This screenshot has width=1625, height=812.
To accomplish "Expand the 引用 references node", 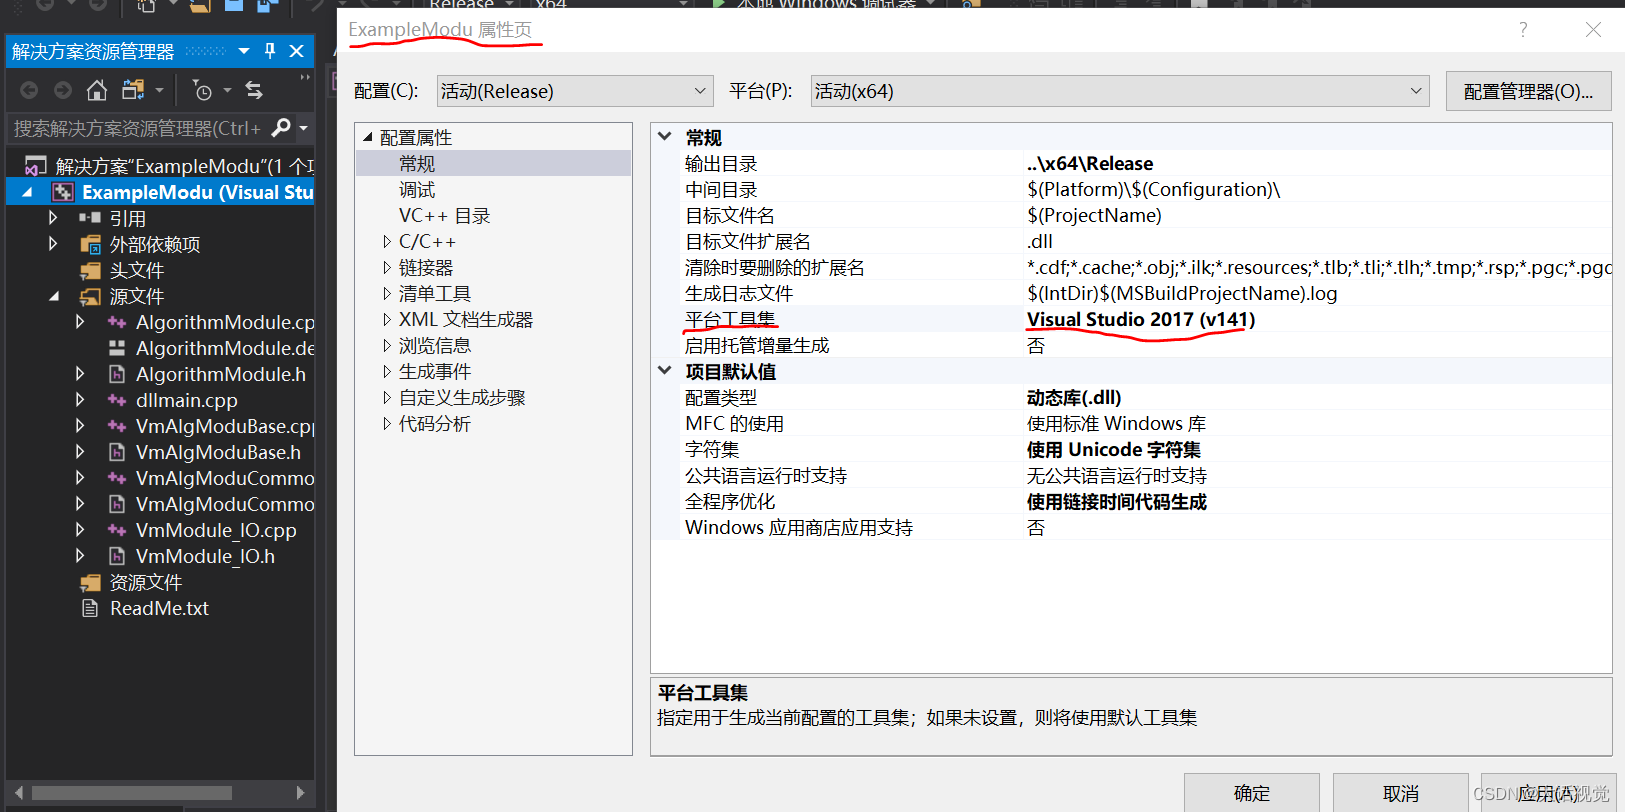I will (53, 218).
